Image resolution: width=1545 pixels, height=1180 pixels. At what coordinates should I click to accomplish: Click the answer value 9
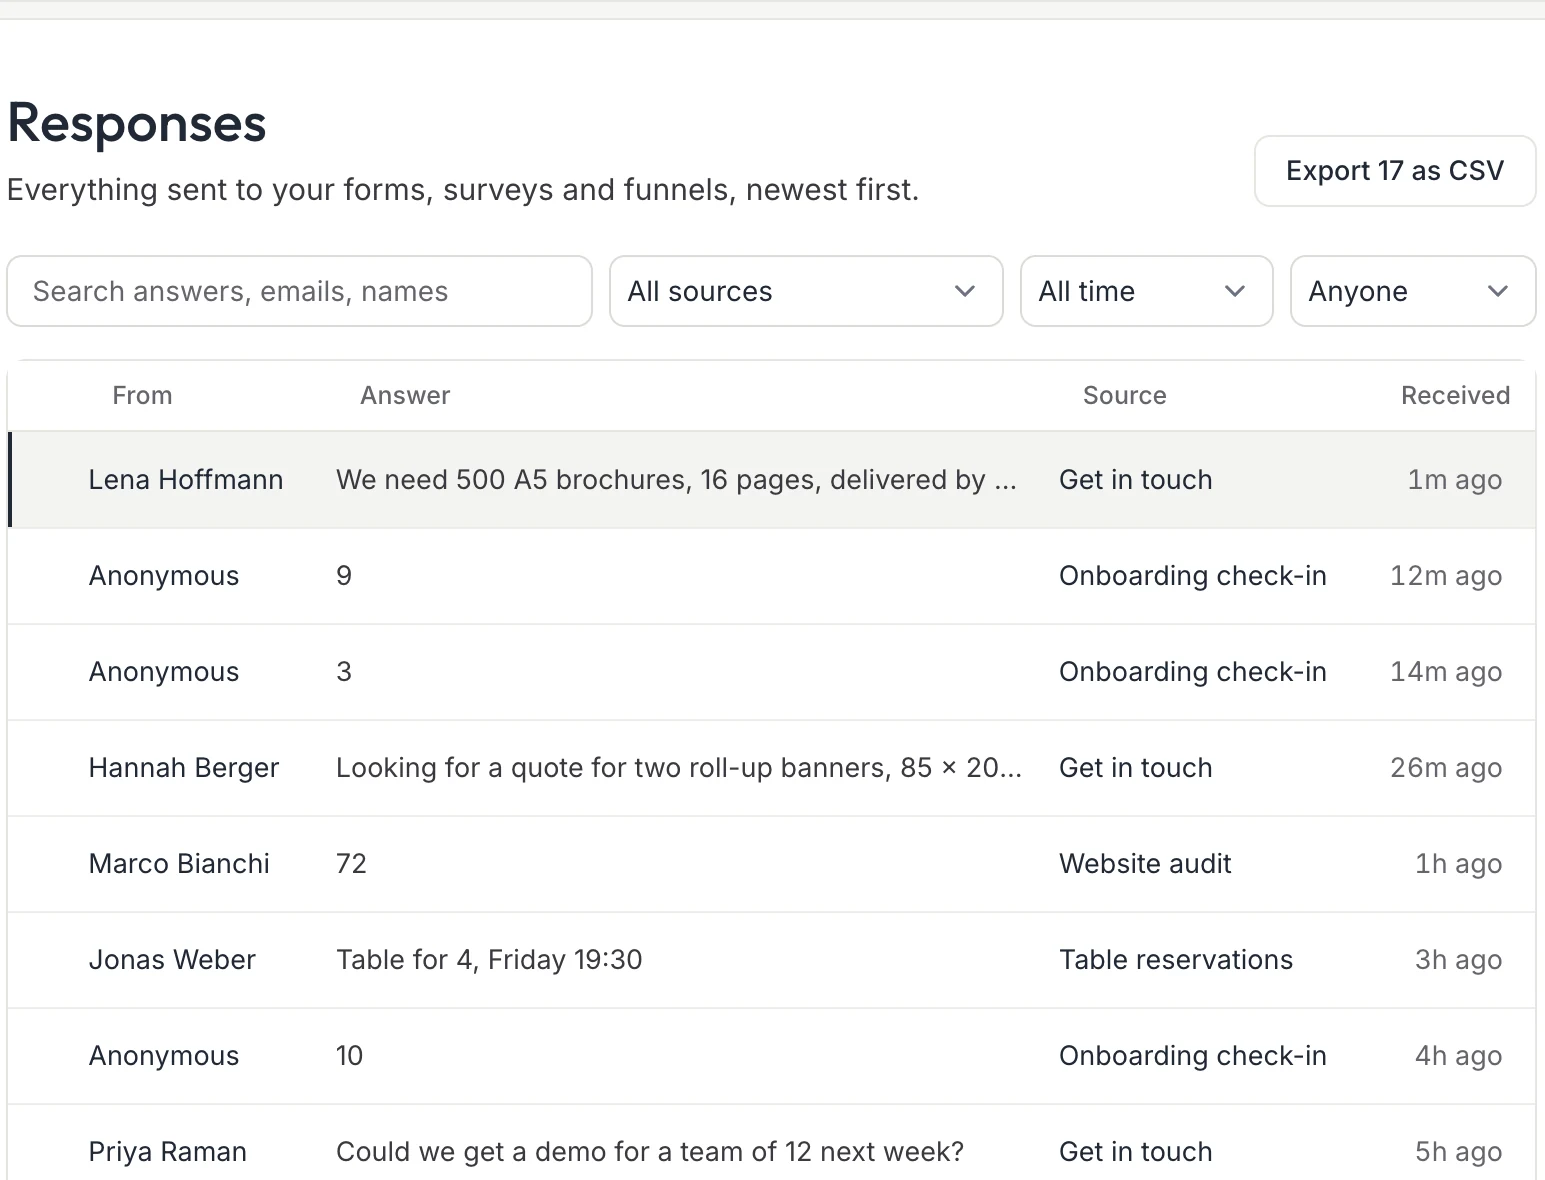click(344, 576)
